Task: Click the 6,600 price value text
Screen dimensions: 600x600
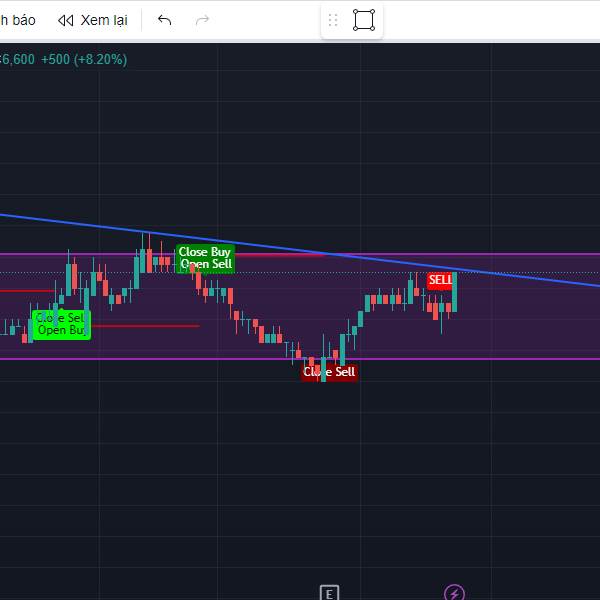Action: pos(18,60)
